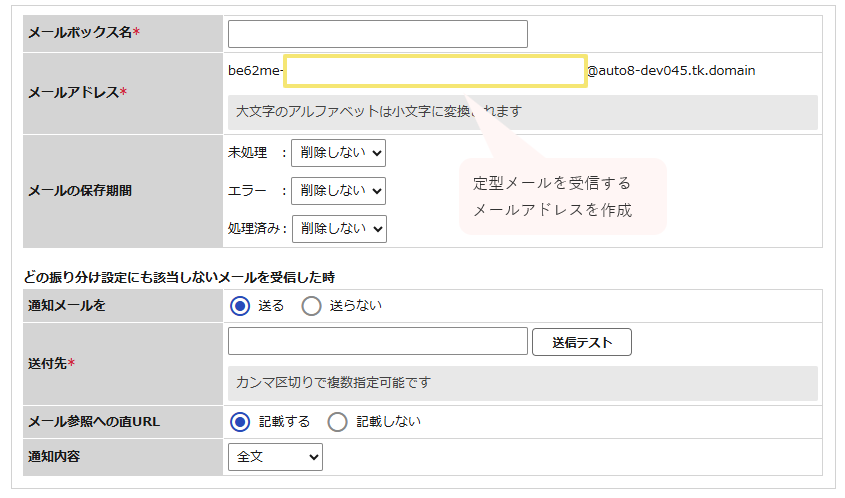
Task: Open the 処理済み retention period dropdown
Action: (x=339, y=229)
